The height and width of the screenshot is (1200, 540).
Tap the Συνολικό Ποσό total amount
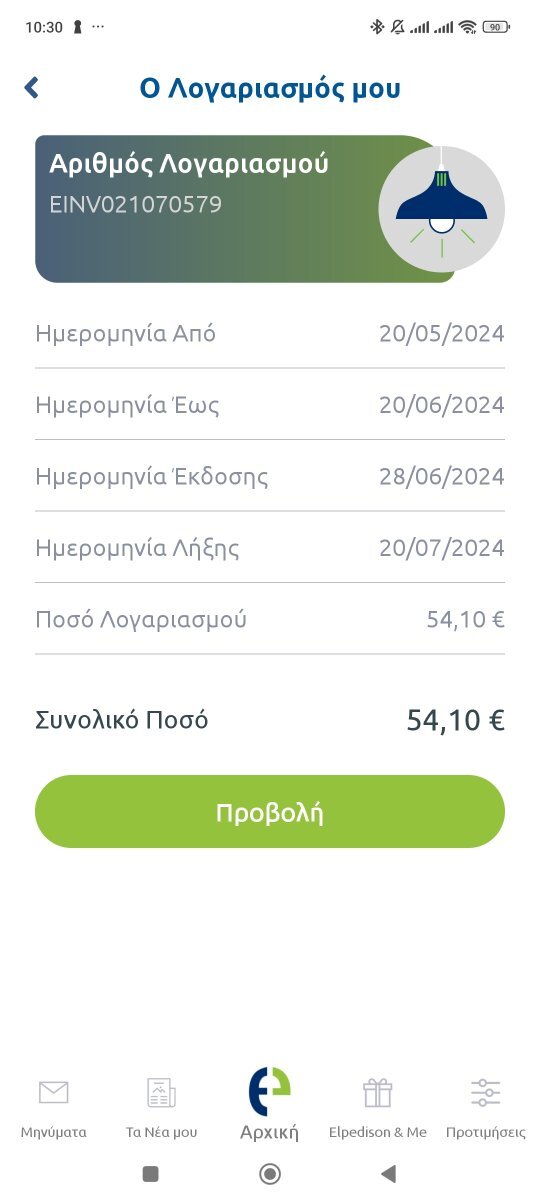pyautogui.click(x=455, y=720)
